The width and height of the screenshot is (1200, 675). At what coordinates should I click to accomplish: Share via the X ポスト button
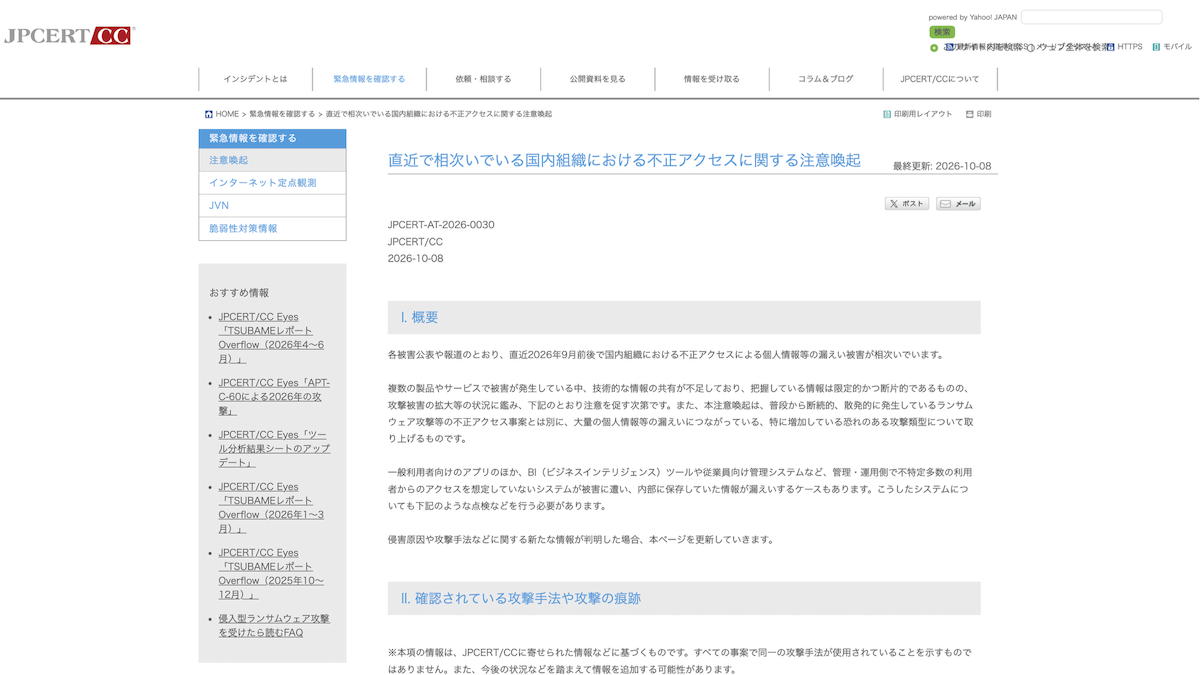[907, 204]
